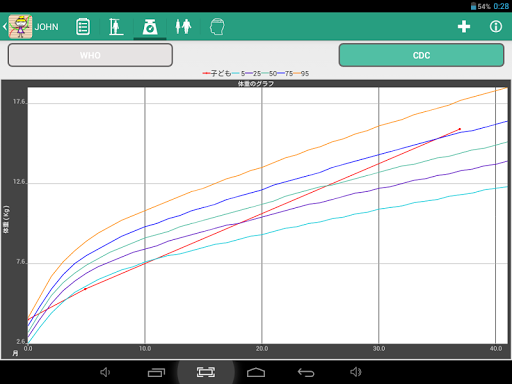Tap the screenshot capture button in navbar
The height and width of the screenshot is (384, 512).
point(206,372)
